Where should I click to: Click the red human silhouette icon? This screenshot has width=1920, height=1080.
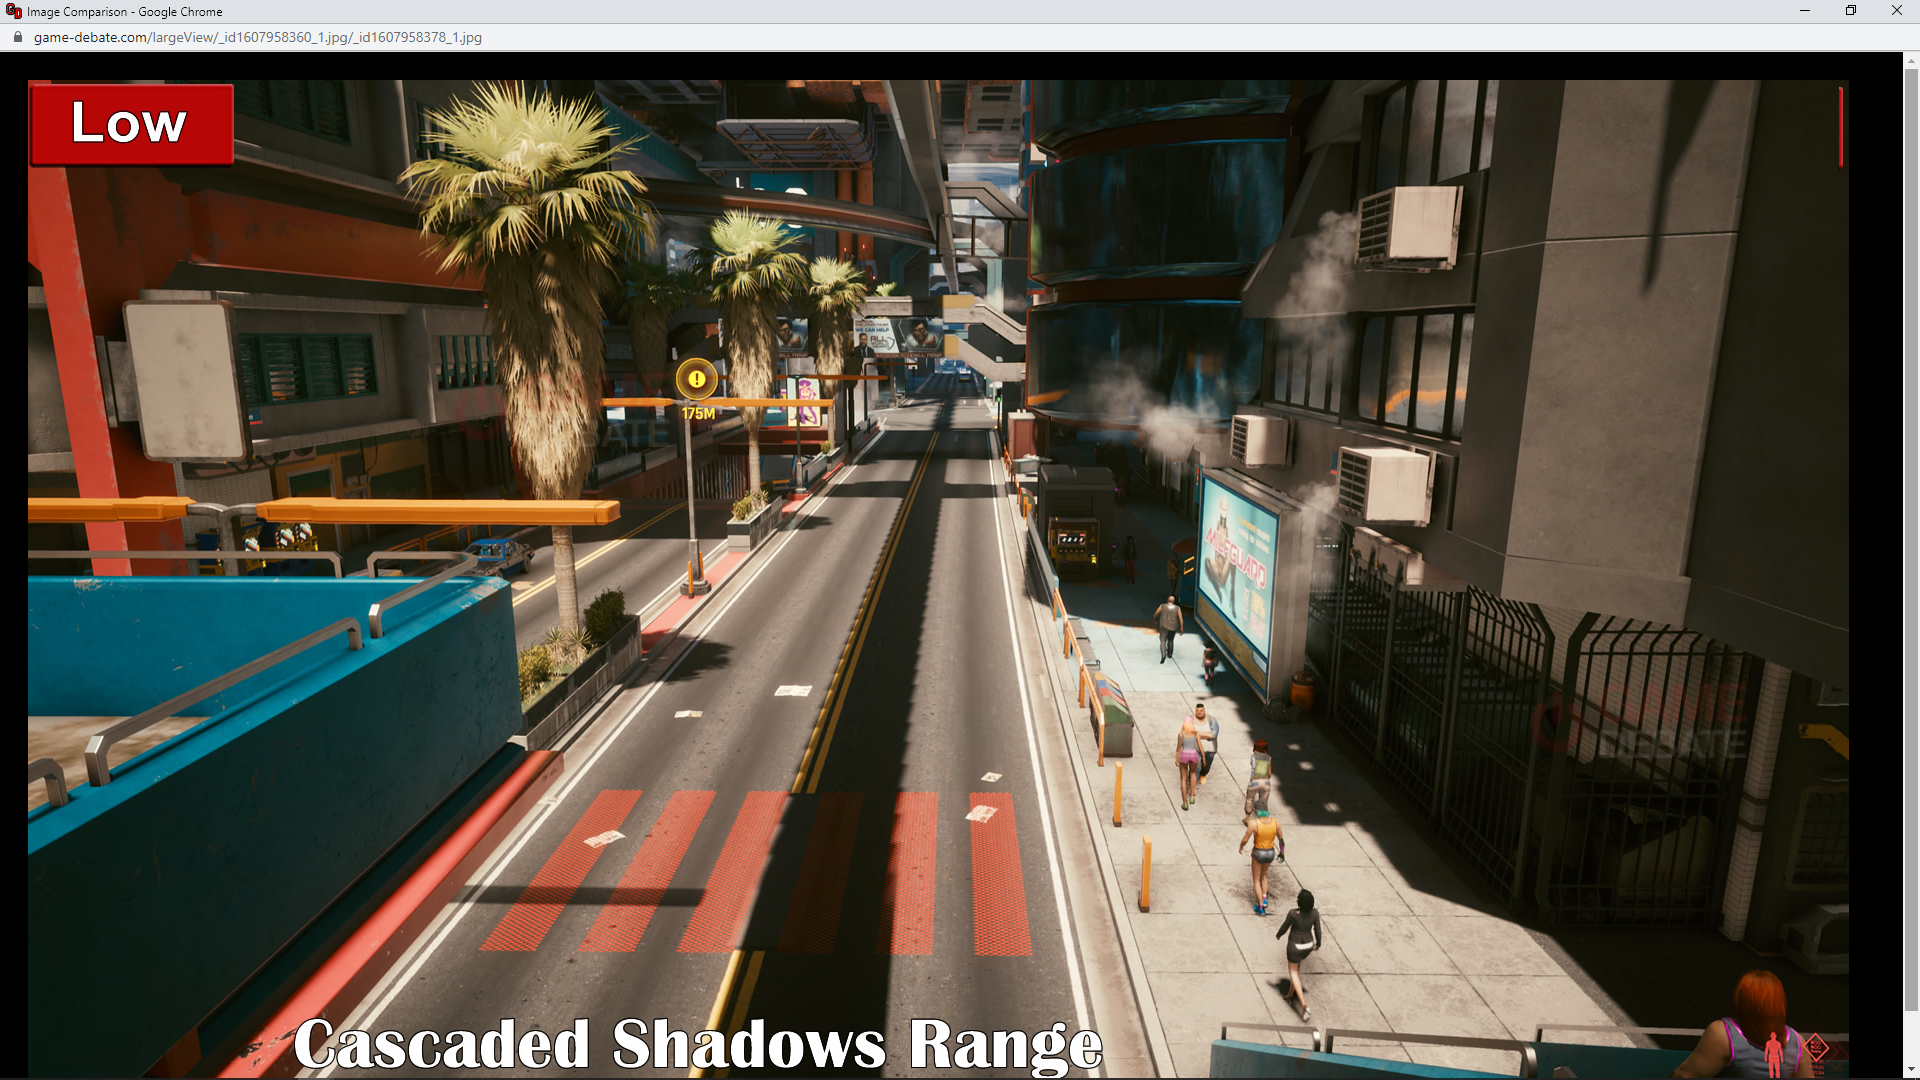(1773, 1052)
